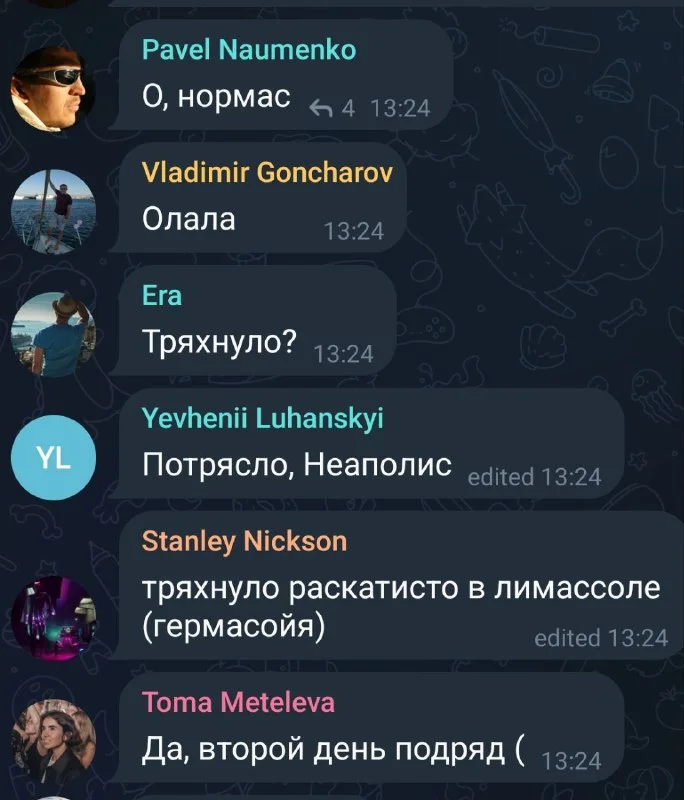684x800 pixels.
Task: Select the Pavel Naumenko sender name
Action: pyautogui.click(x=249, y=49)
